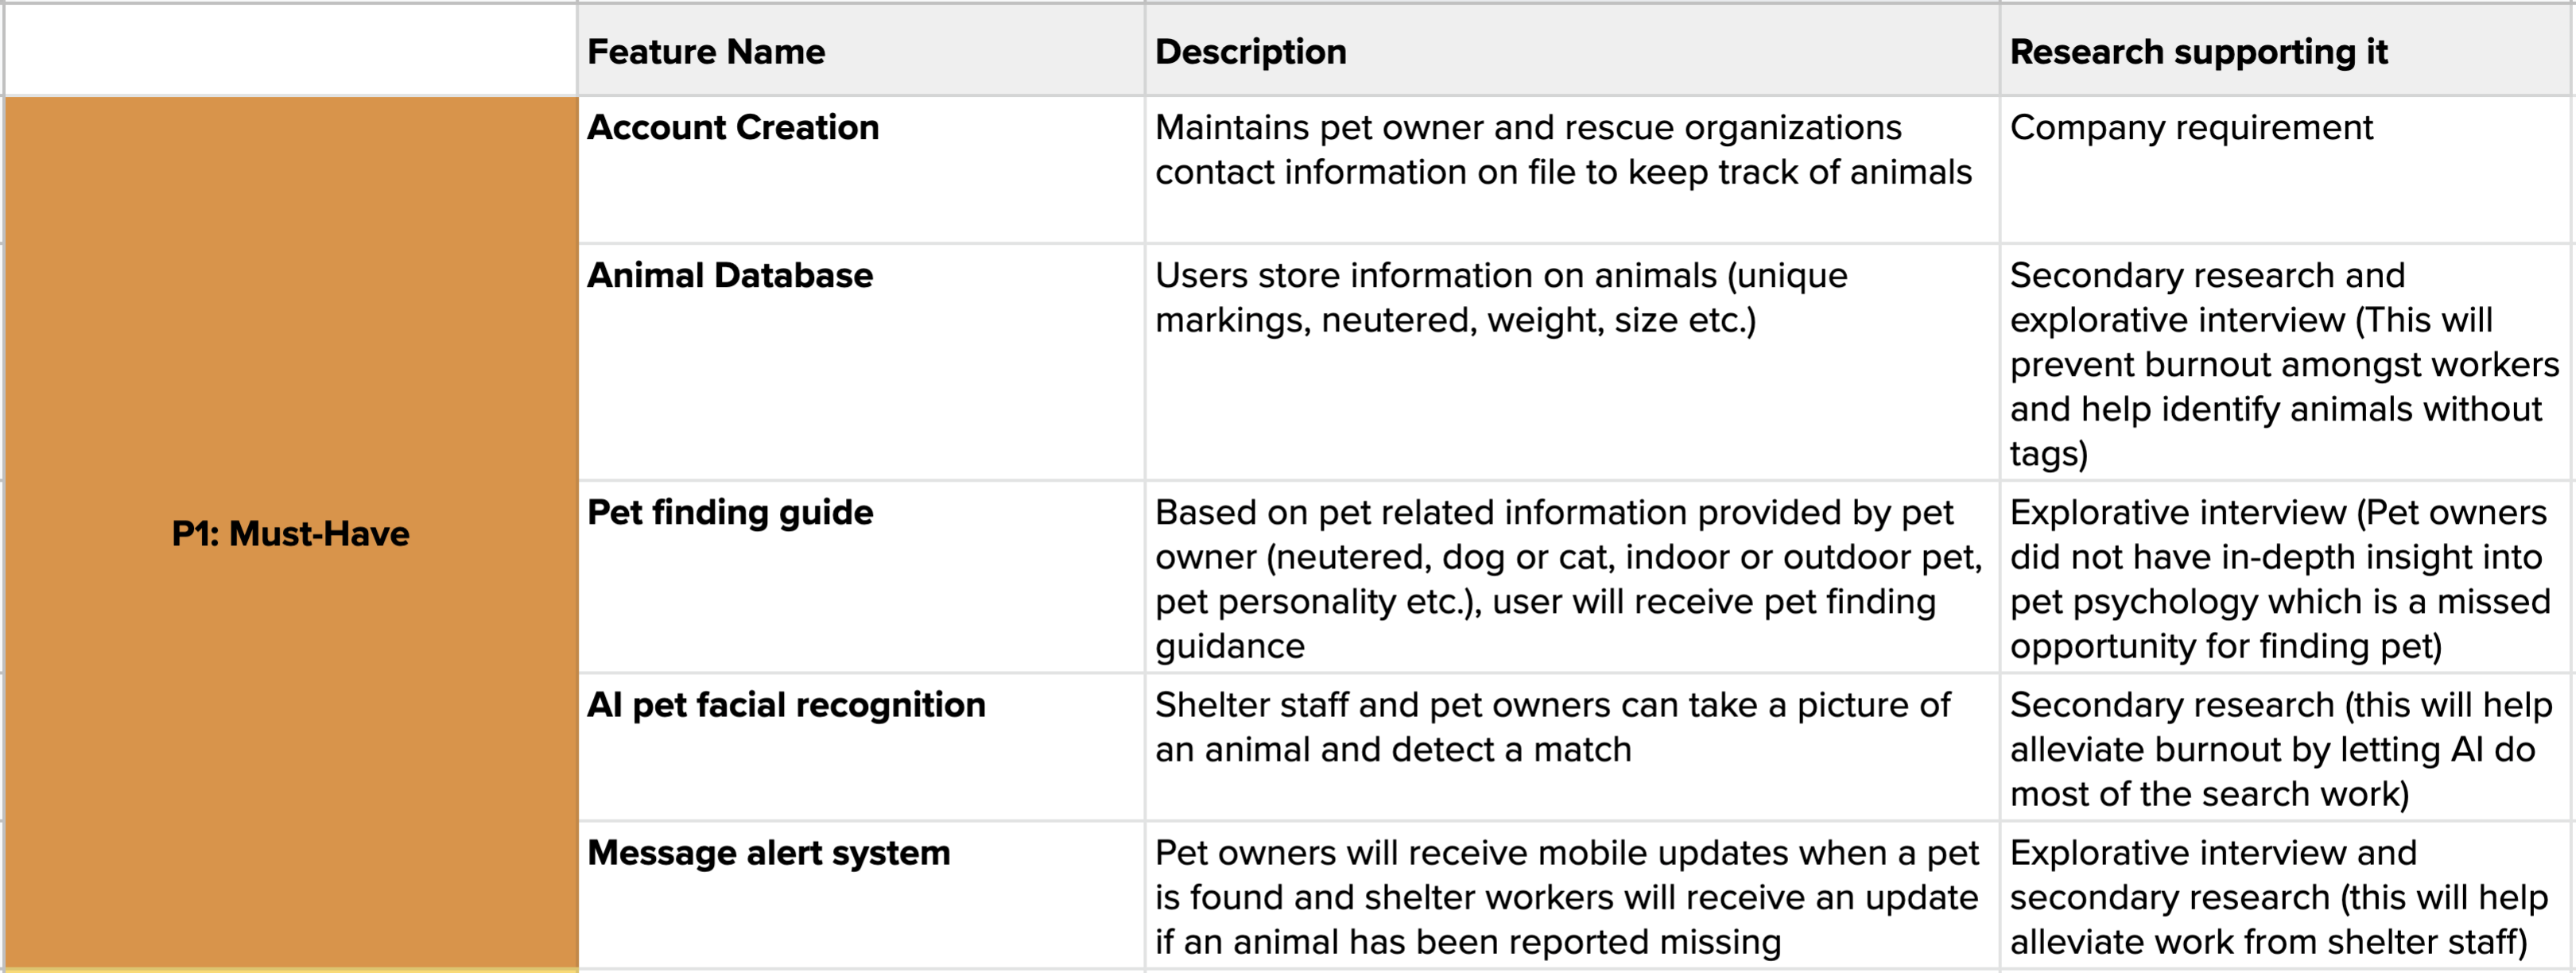The height and width of the screenshot is (973, 2576).
Task: Select the Company requirement cell
Action: tap(2286, 170)
